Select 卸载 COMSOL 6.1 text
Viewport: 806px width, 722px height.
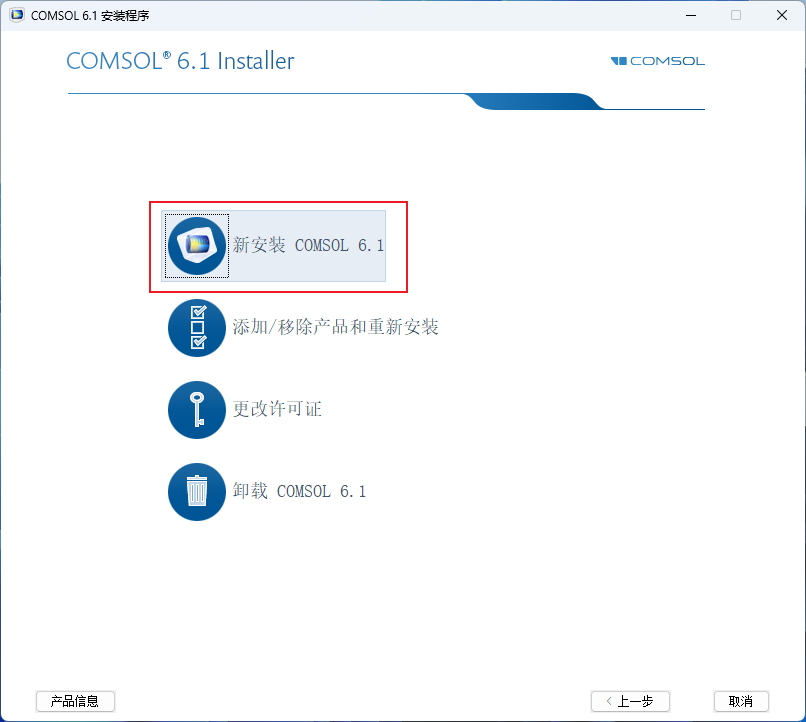299,491
